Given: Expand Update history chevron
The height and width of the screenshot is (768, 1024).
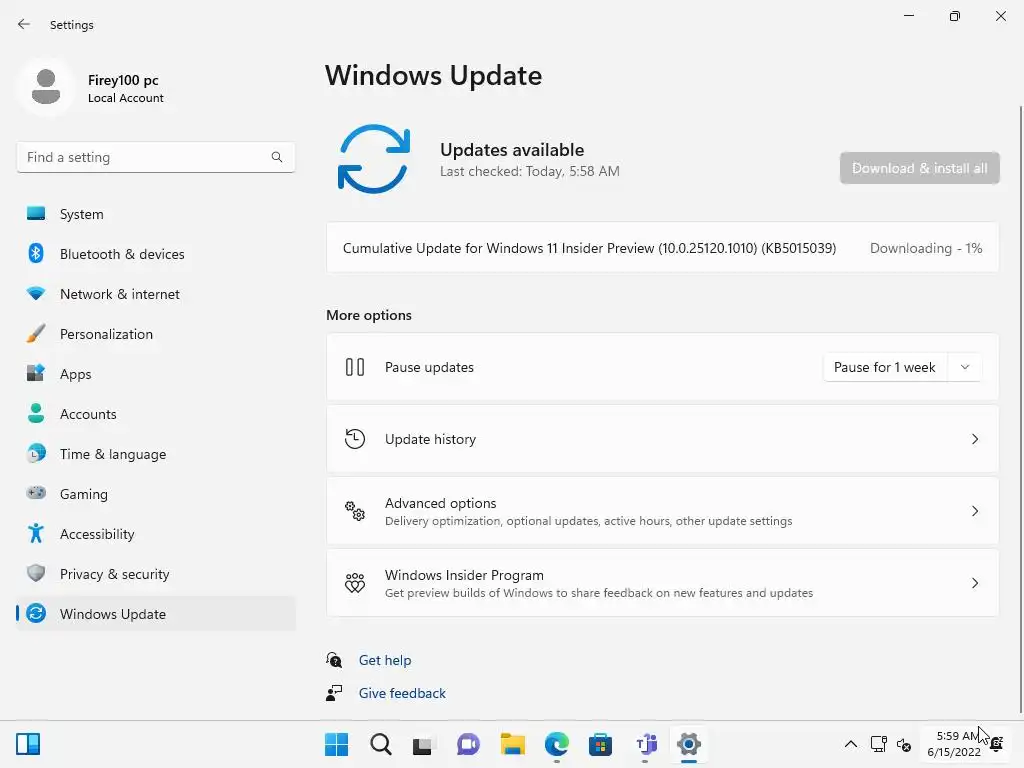Looking at the screenshot, I should pyautogui.click(x=974, y=439).
